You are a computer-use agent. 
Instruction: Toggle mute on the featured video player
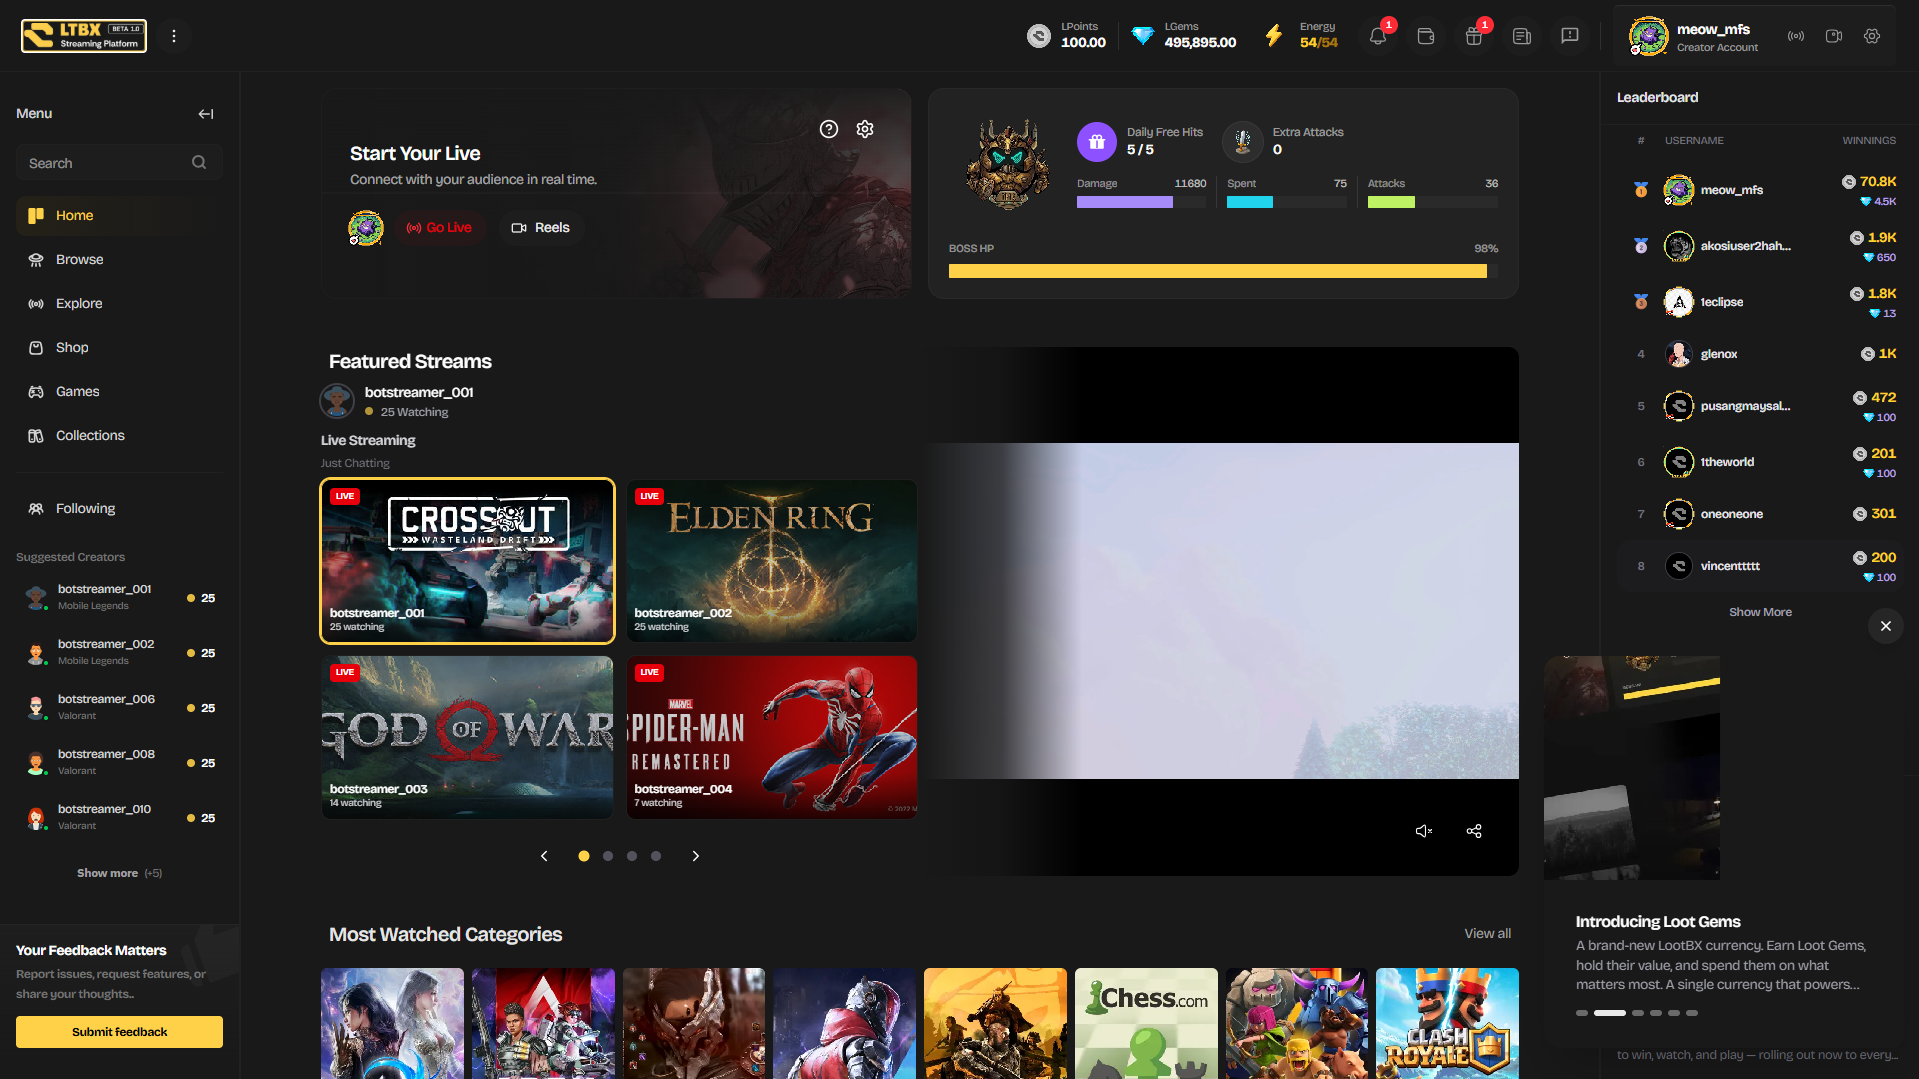[x=1424, y=831]
